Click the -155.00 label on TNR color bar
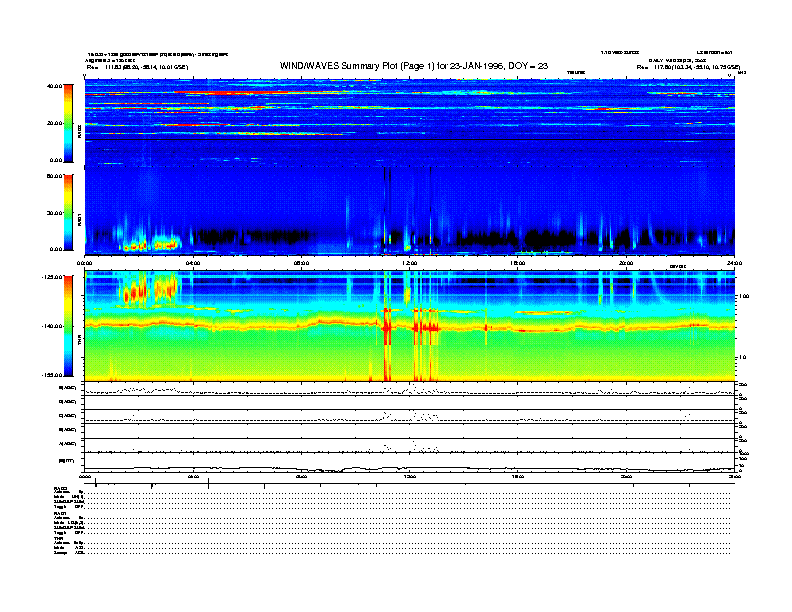Screen dimensions: 792x612 point(52,375)
